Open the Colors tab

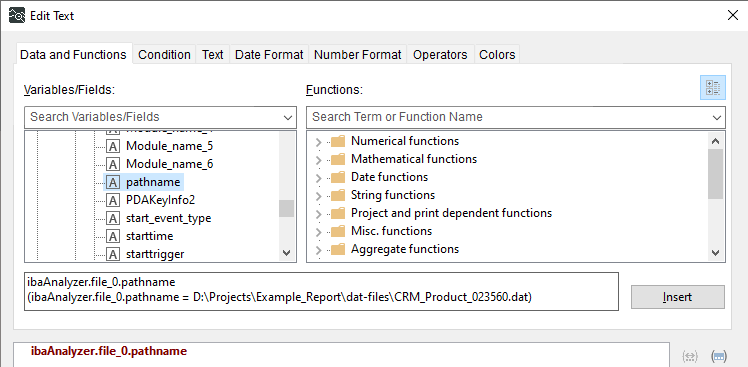click(497, 54)
